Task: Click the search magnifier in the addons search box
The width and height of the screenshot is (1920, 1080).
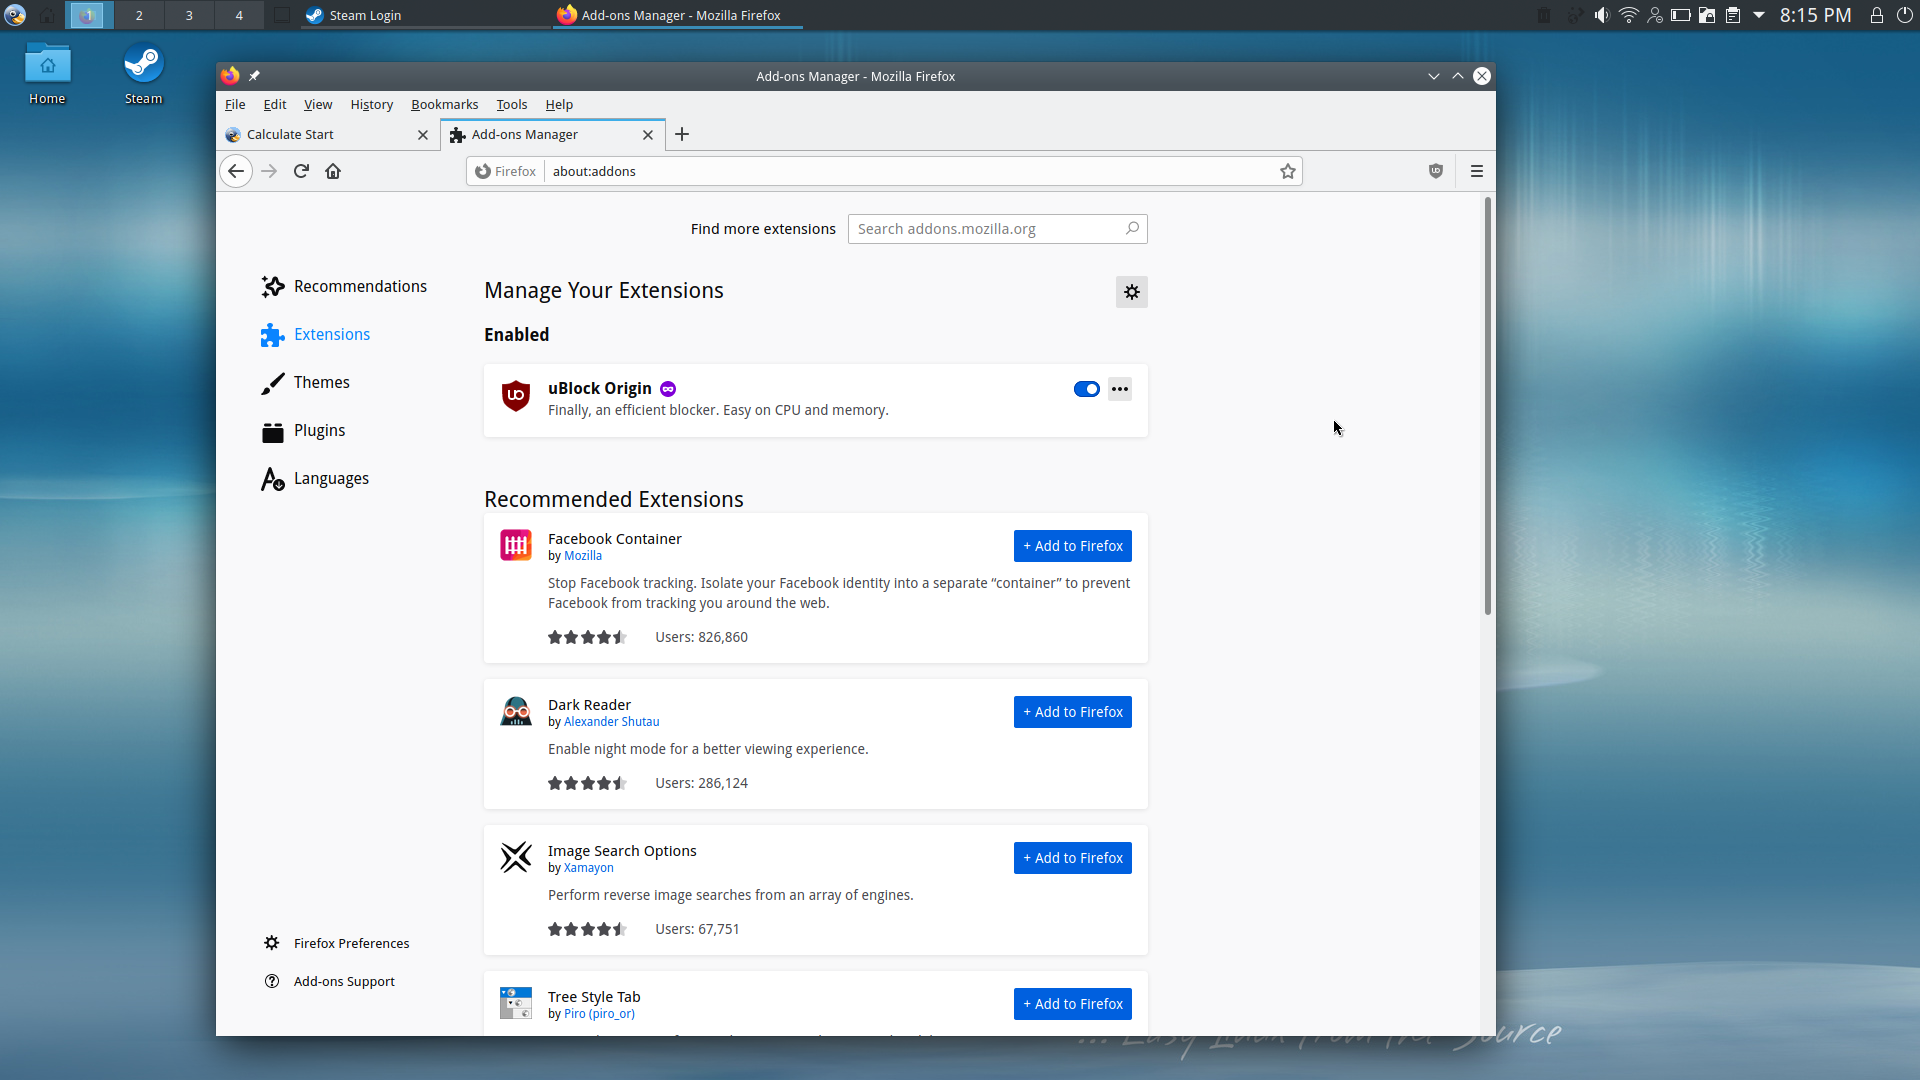Action: click(1132, 228)
